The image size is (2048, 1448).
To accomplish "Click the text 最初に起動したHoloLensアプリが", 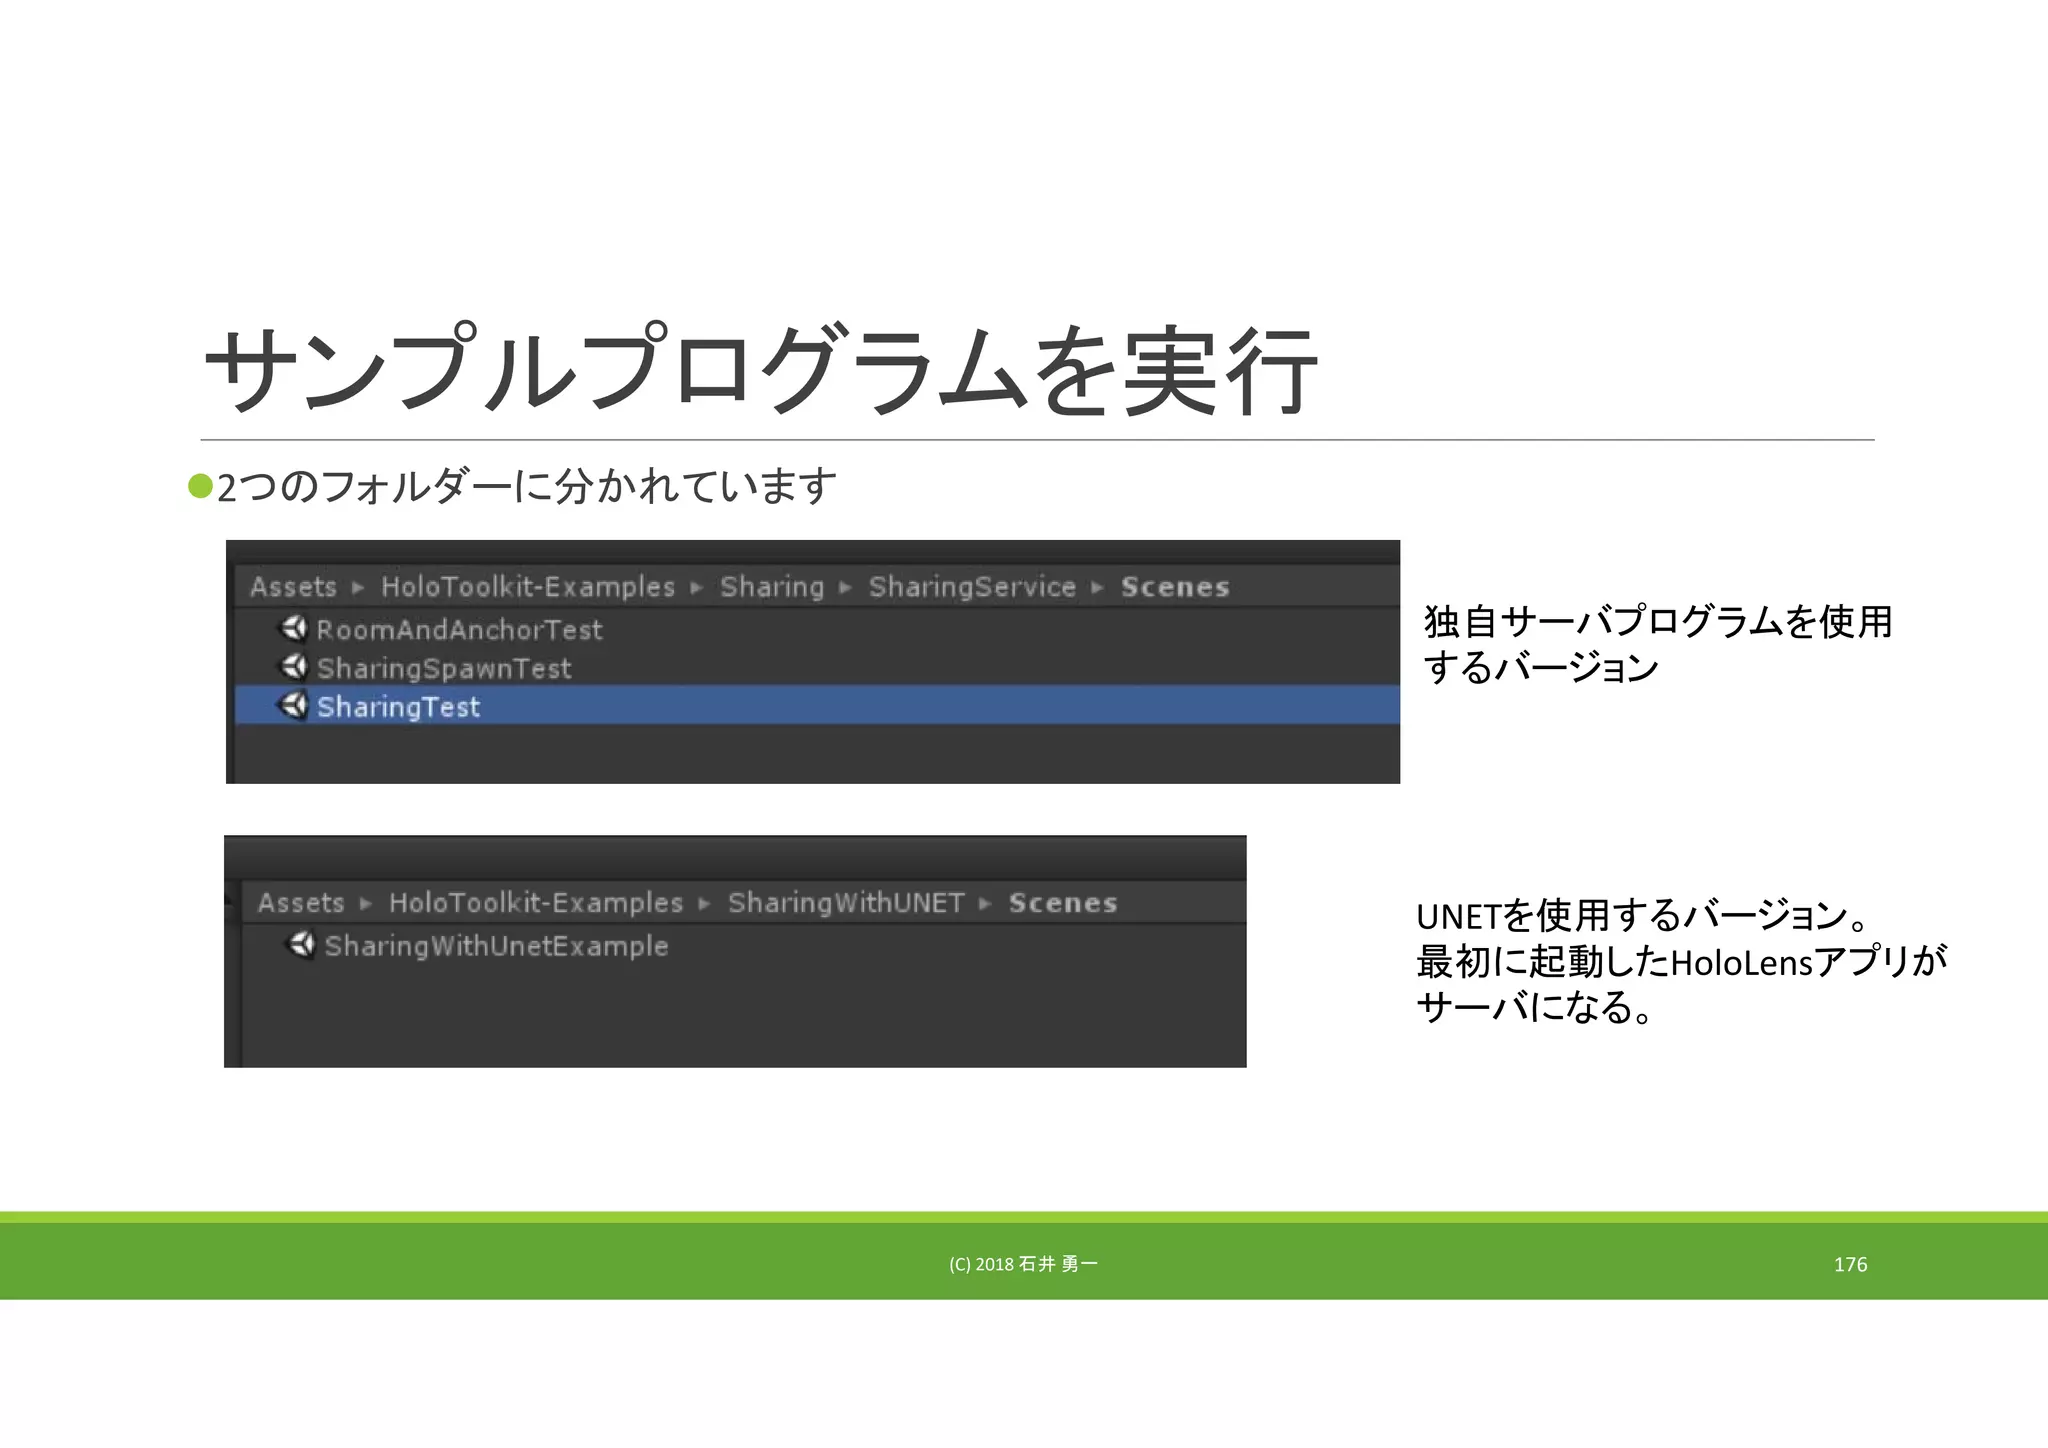I will tap(1682, 962).
